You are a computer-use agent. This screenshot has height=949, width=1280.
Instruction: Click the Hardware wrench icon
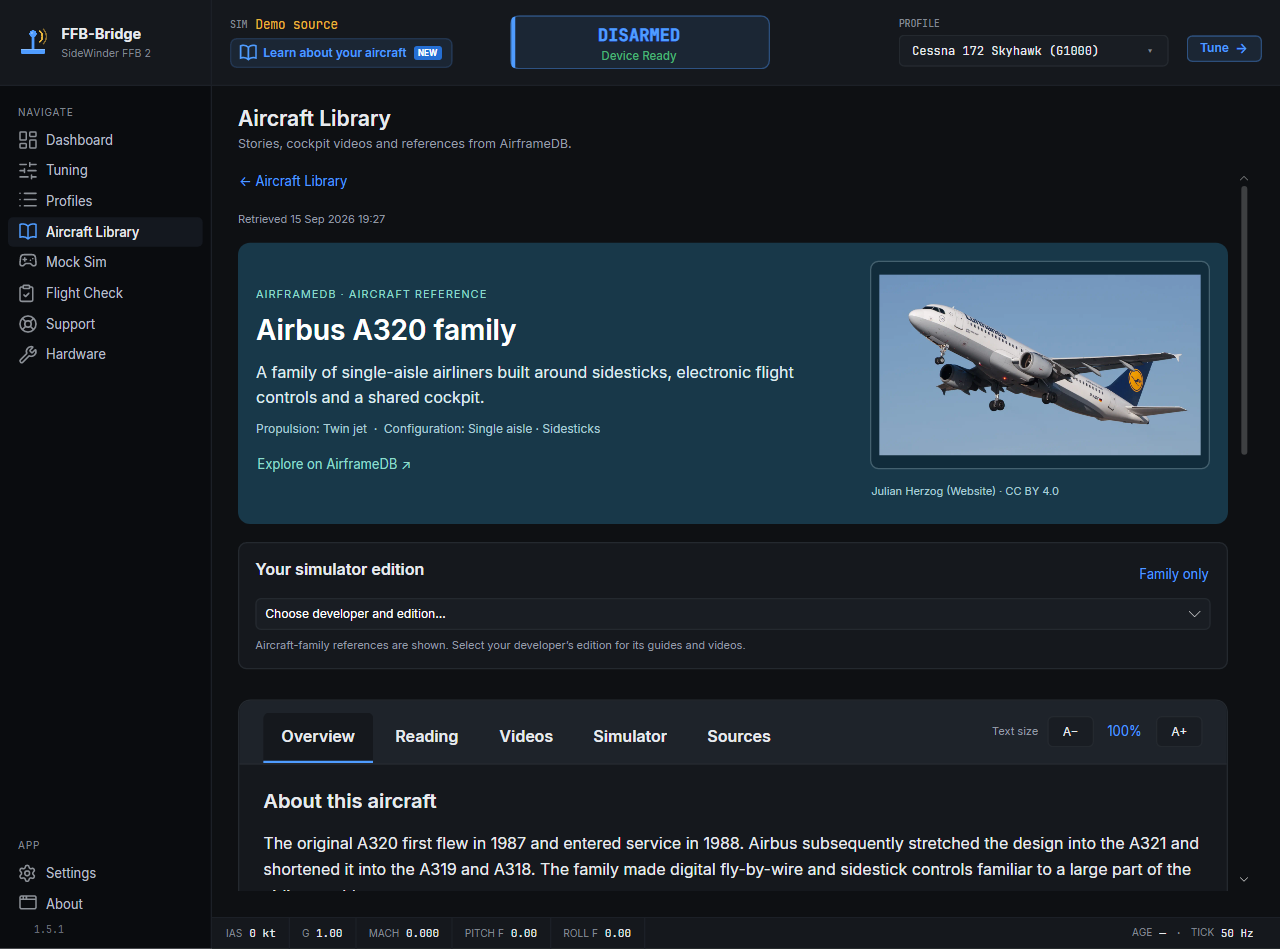point(28,354)
